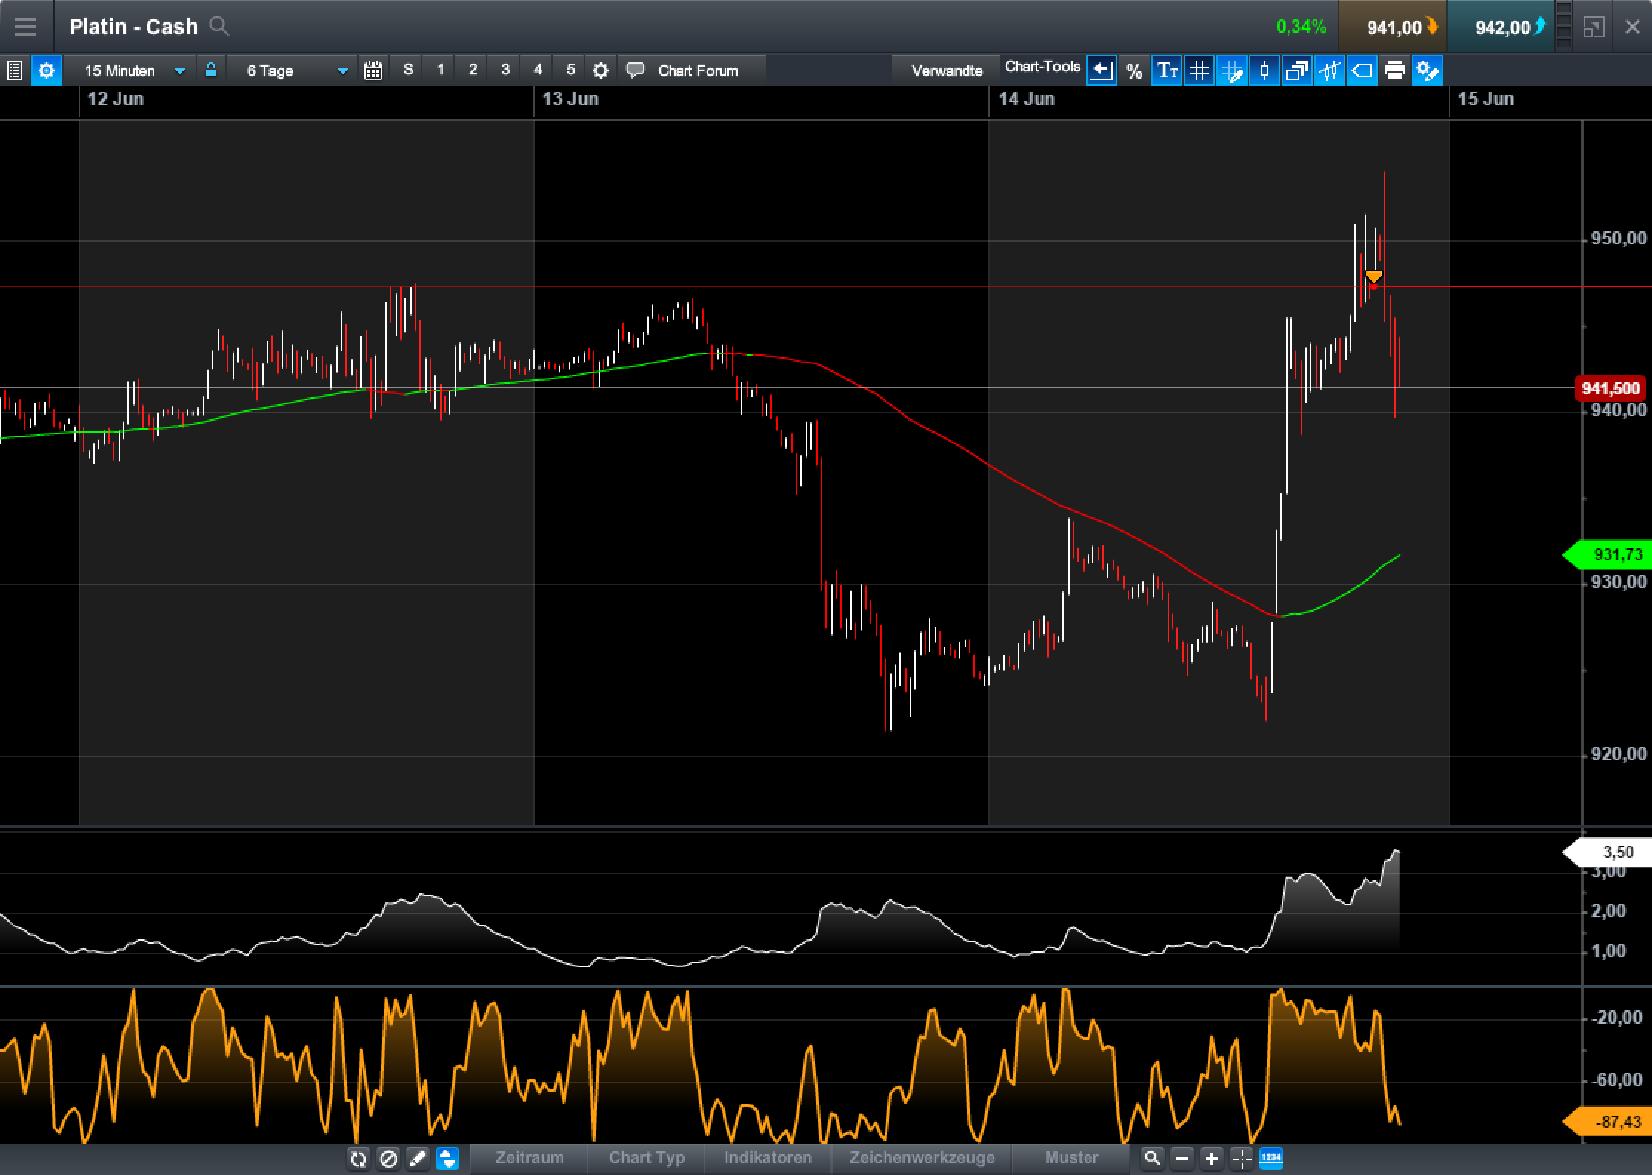Click the print chart icon
The height and width of the screenshot is (1175, 1652).
1394,70
